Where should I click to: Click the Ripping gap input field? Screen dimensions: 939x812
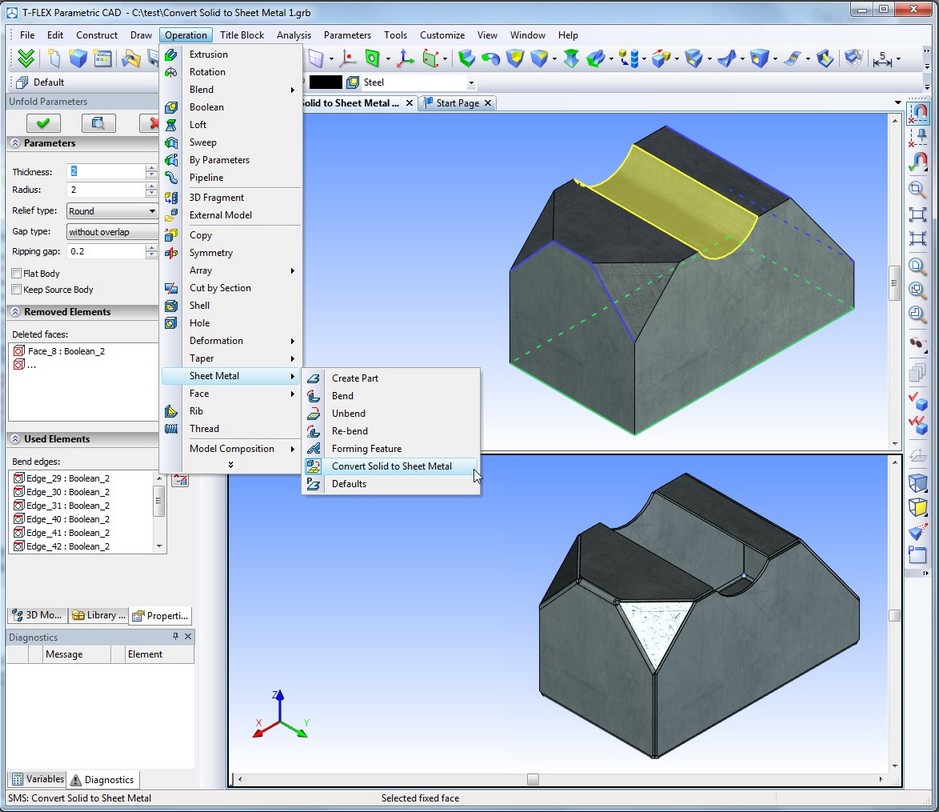[x=105, y=252]
